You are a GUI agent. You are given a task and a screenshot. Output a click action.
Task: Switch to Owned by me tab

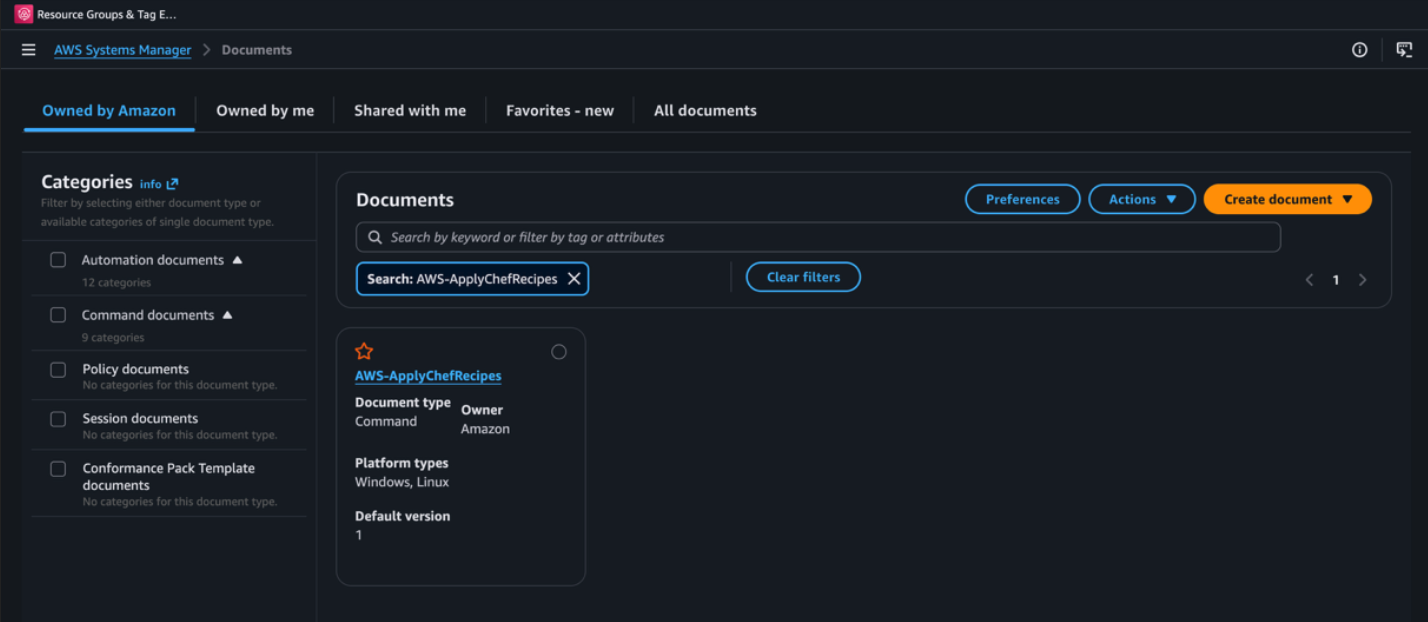click(x=265, y=111)
